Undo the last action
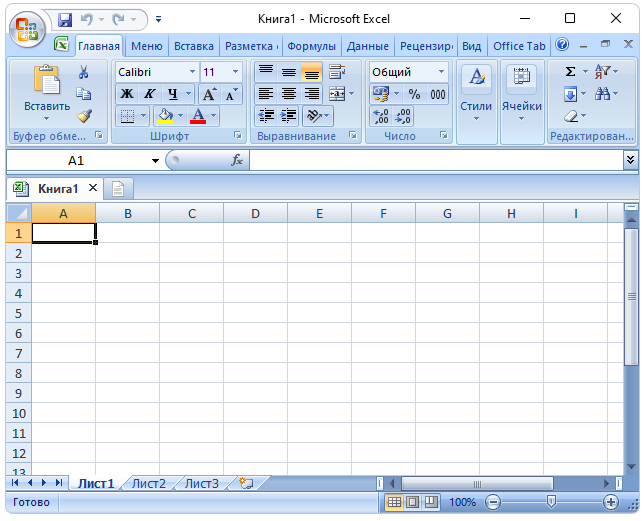644x521 pixels. [87, 19]
